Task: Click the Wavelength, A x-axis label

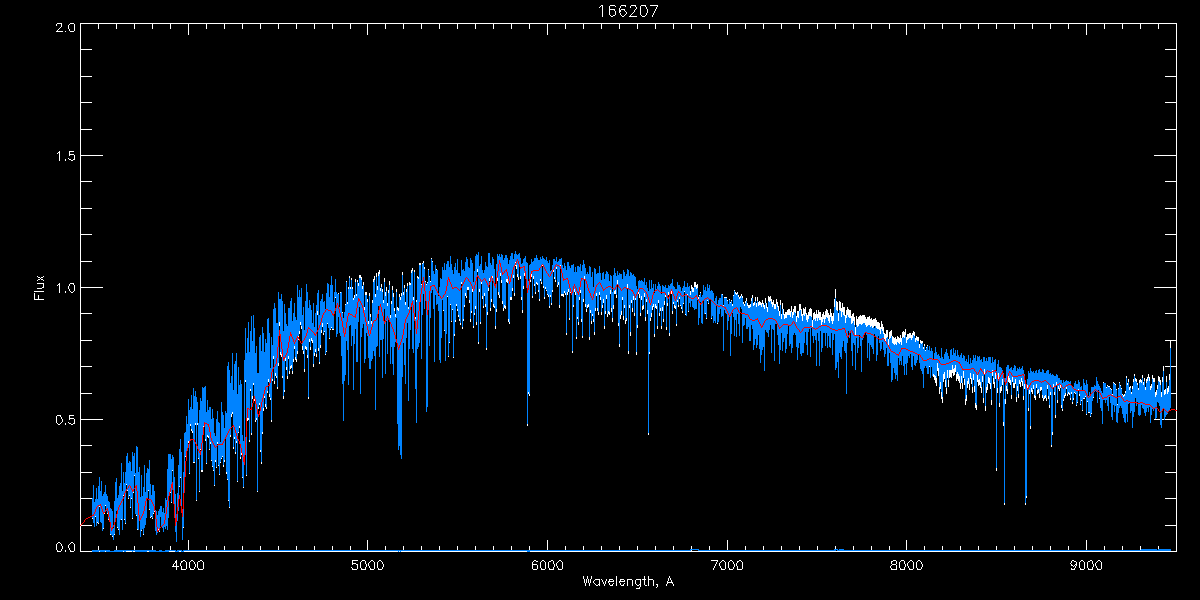Action: tap(628, 582)
